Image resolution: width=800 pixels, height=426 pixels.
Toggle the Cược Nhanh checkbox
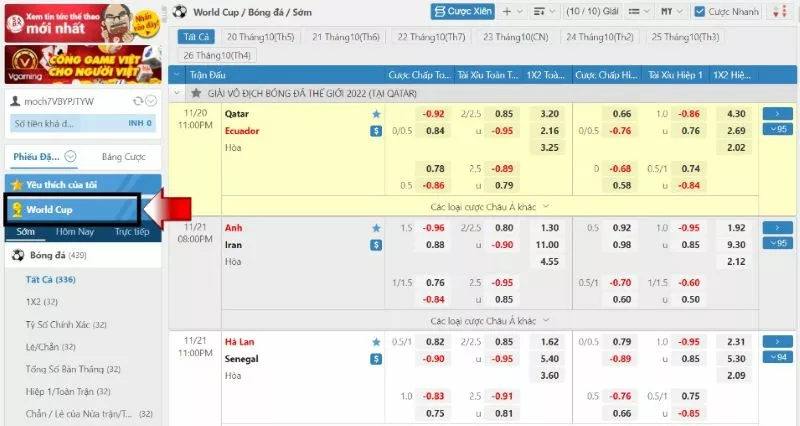699,11
